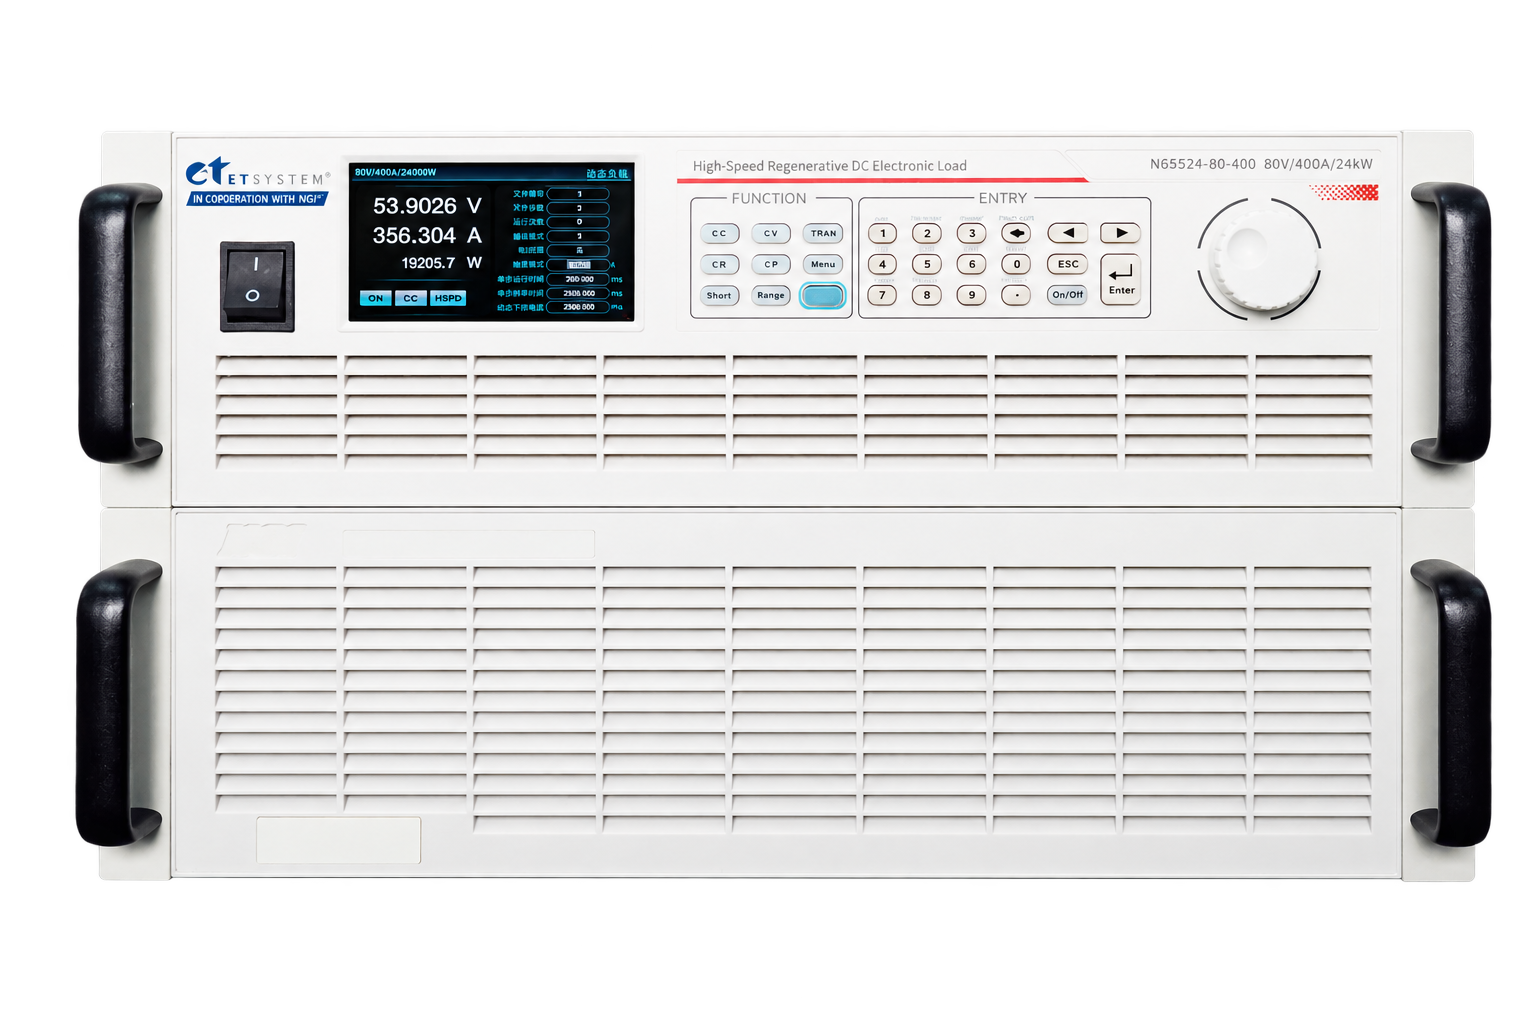
Task: Activate the TRAN function key
Action: (823, 233)
